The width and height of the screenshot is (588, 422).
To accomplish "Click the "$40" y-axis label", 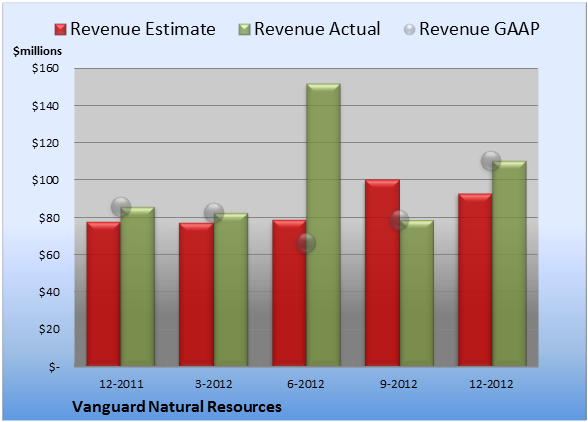I will [x=49, y=292].
